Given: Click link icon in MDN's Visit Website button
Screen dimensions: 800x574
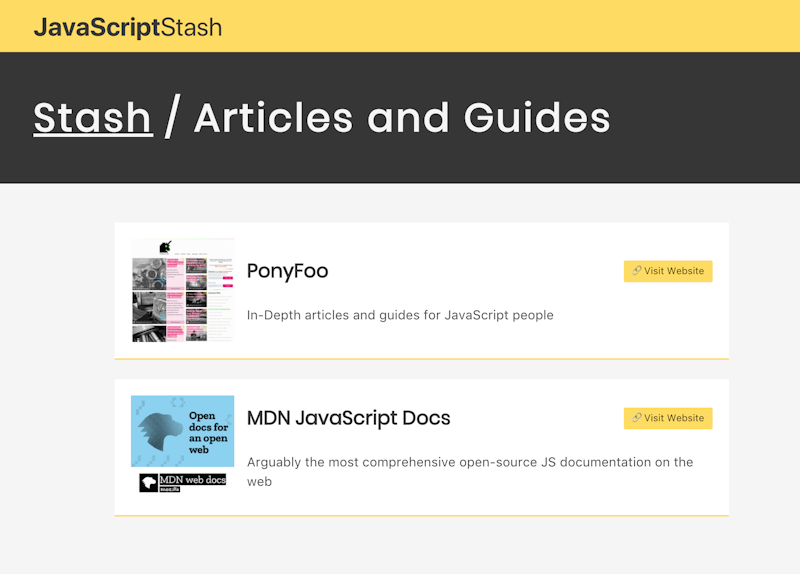Looking at the screenshot, I should (637, 418).
